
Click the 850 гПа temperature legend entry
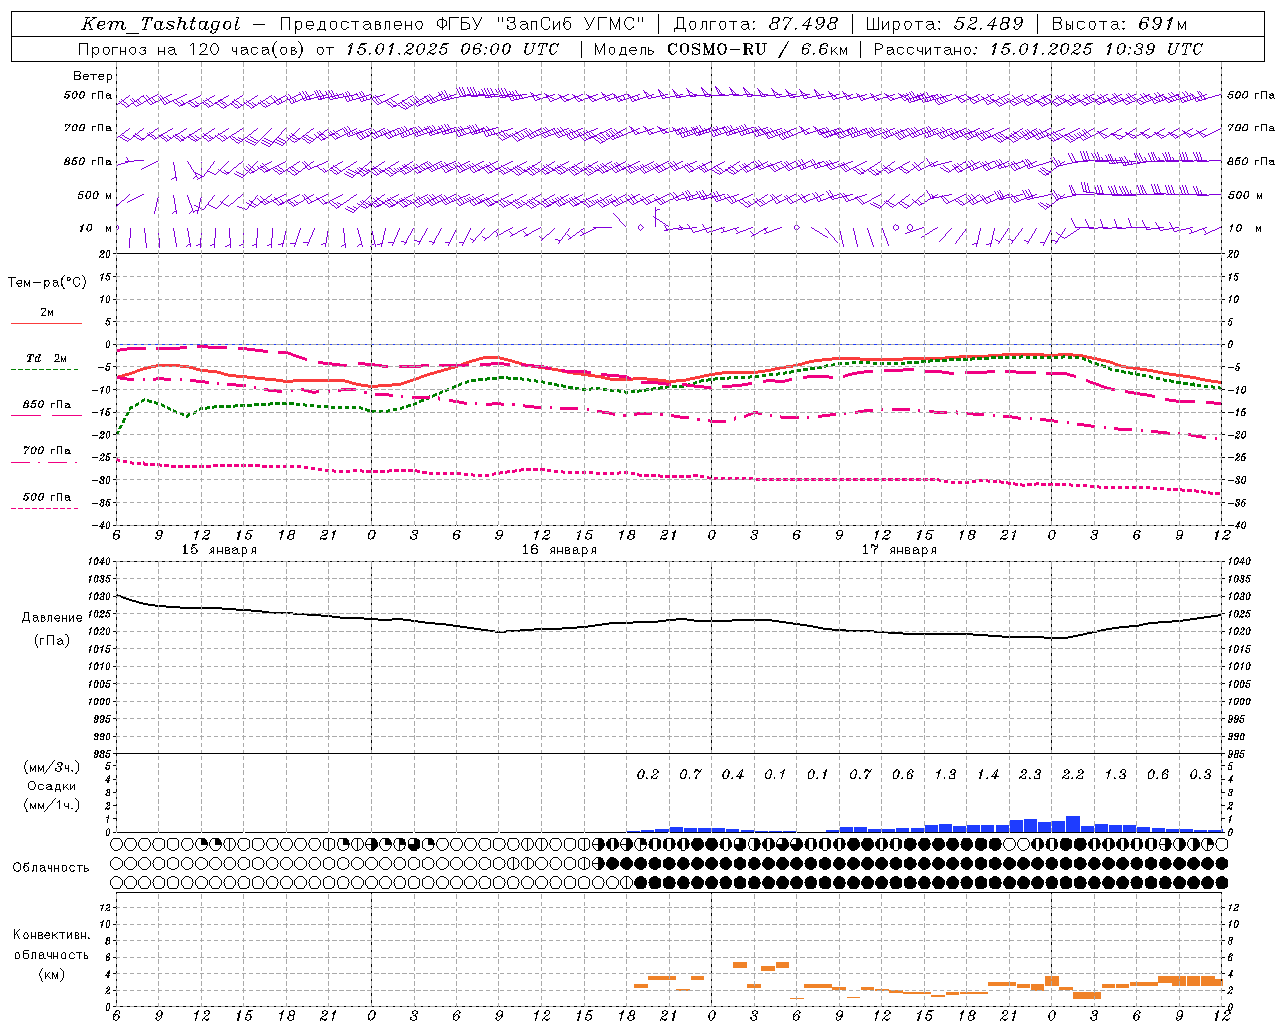[x=47, y=405]
